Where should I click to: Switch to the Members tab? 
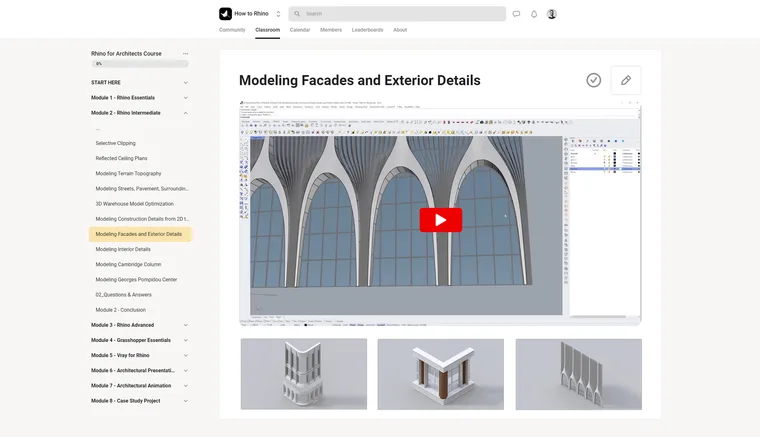pos(331,30)
